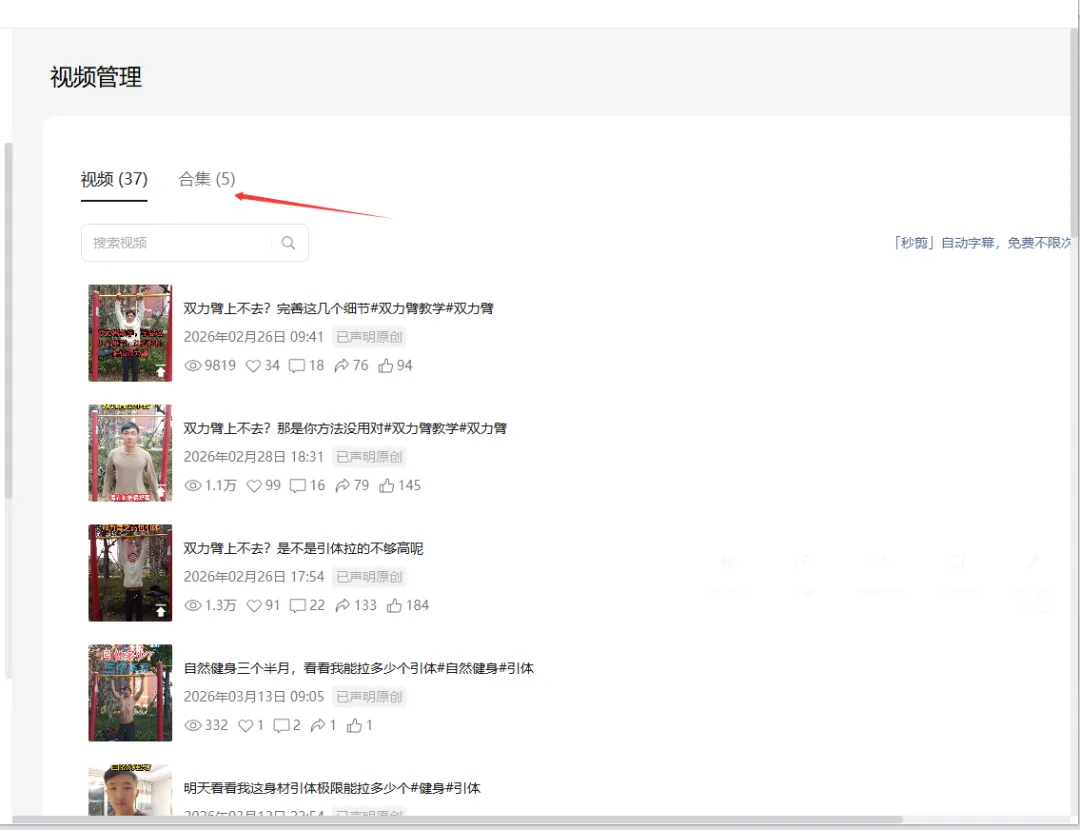Click thumbs-up icon in 自然健身三个半月 row
The width and height of the screenshot is (1080, 830).
(x=355, y=725)
